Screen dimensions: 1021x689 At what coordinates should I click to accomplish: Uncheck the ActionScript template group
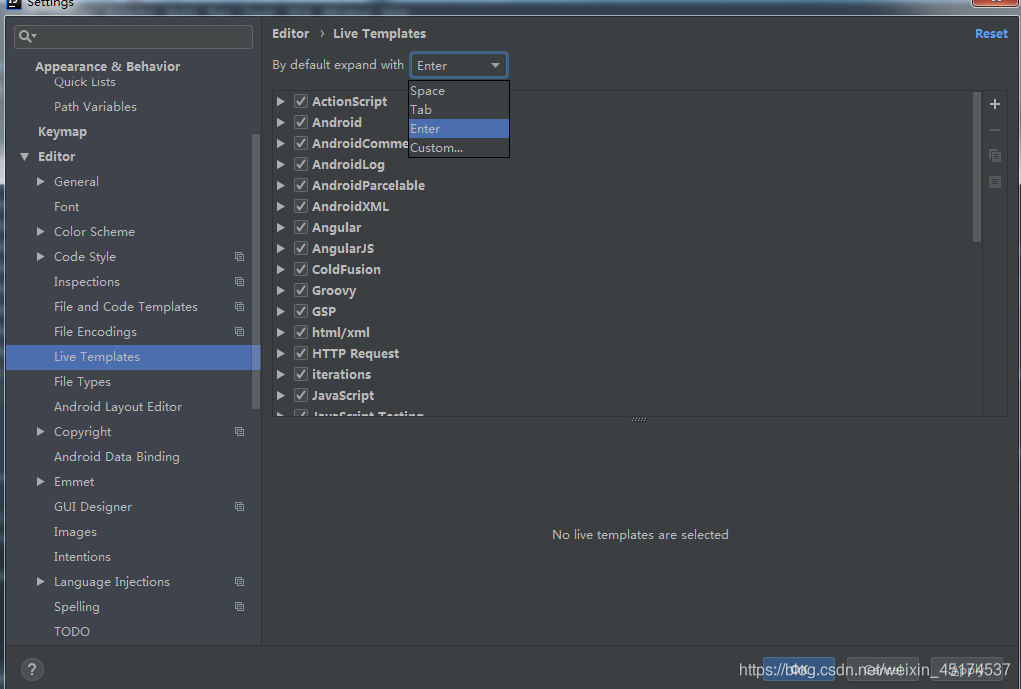301,101
